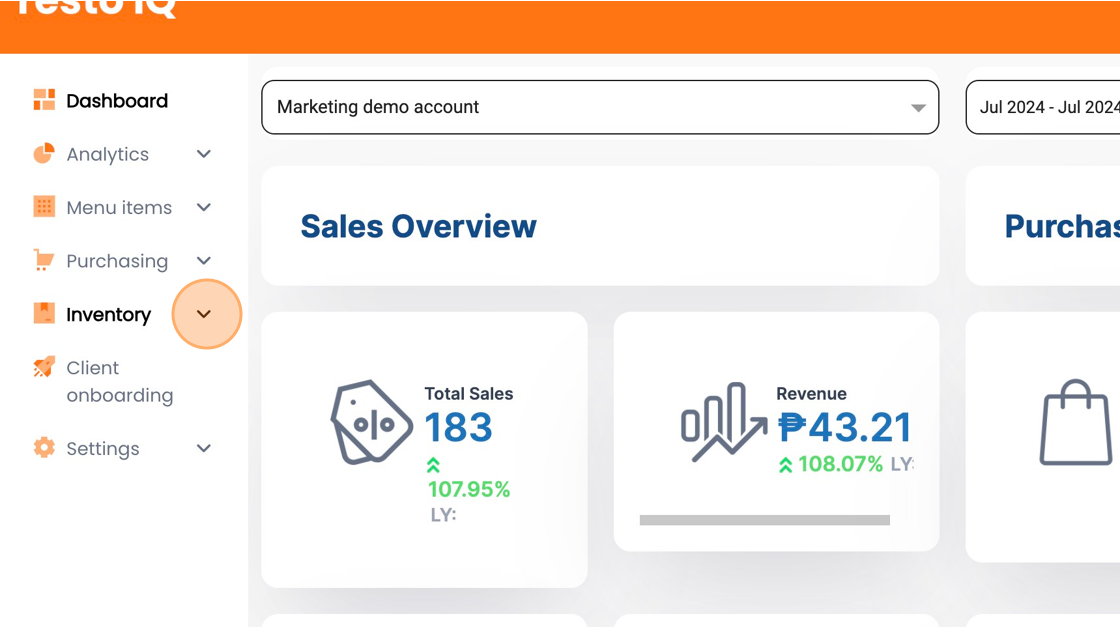Click the resto IQ logo in header

coord(96,9)
